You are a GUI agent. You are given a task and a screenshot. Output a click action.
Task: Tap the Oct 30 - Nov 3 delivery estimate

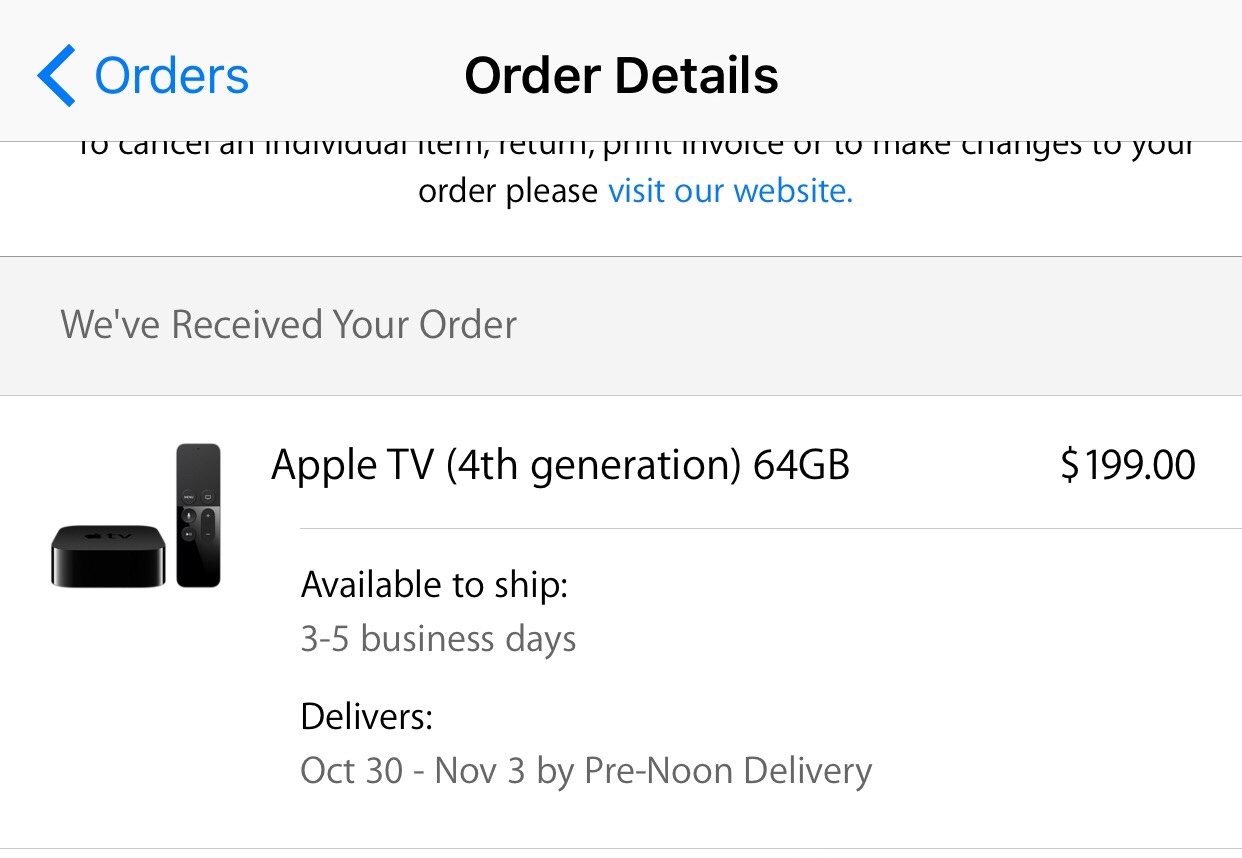coord(412,770)
